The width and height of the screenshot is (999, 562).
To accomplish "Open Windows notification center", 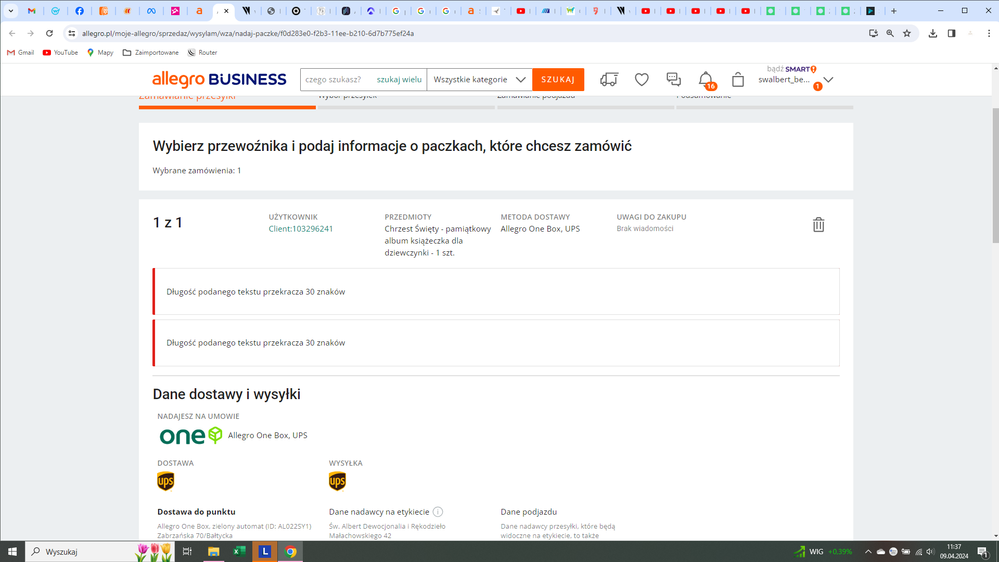I will (983, 552).
